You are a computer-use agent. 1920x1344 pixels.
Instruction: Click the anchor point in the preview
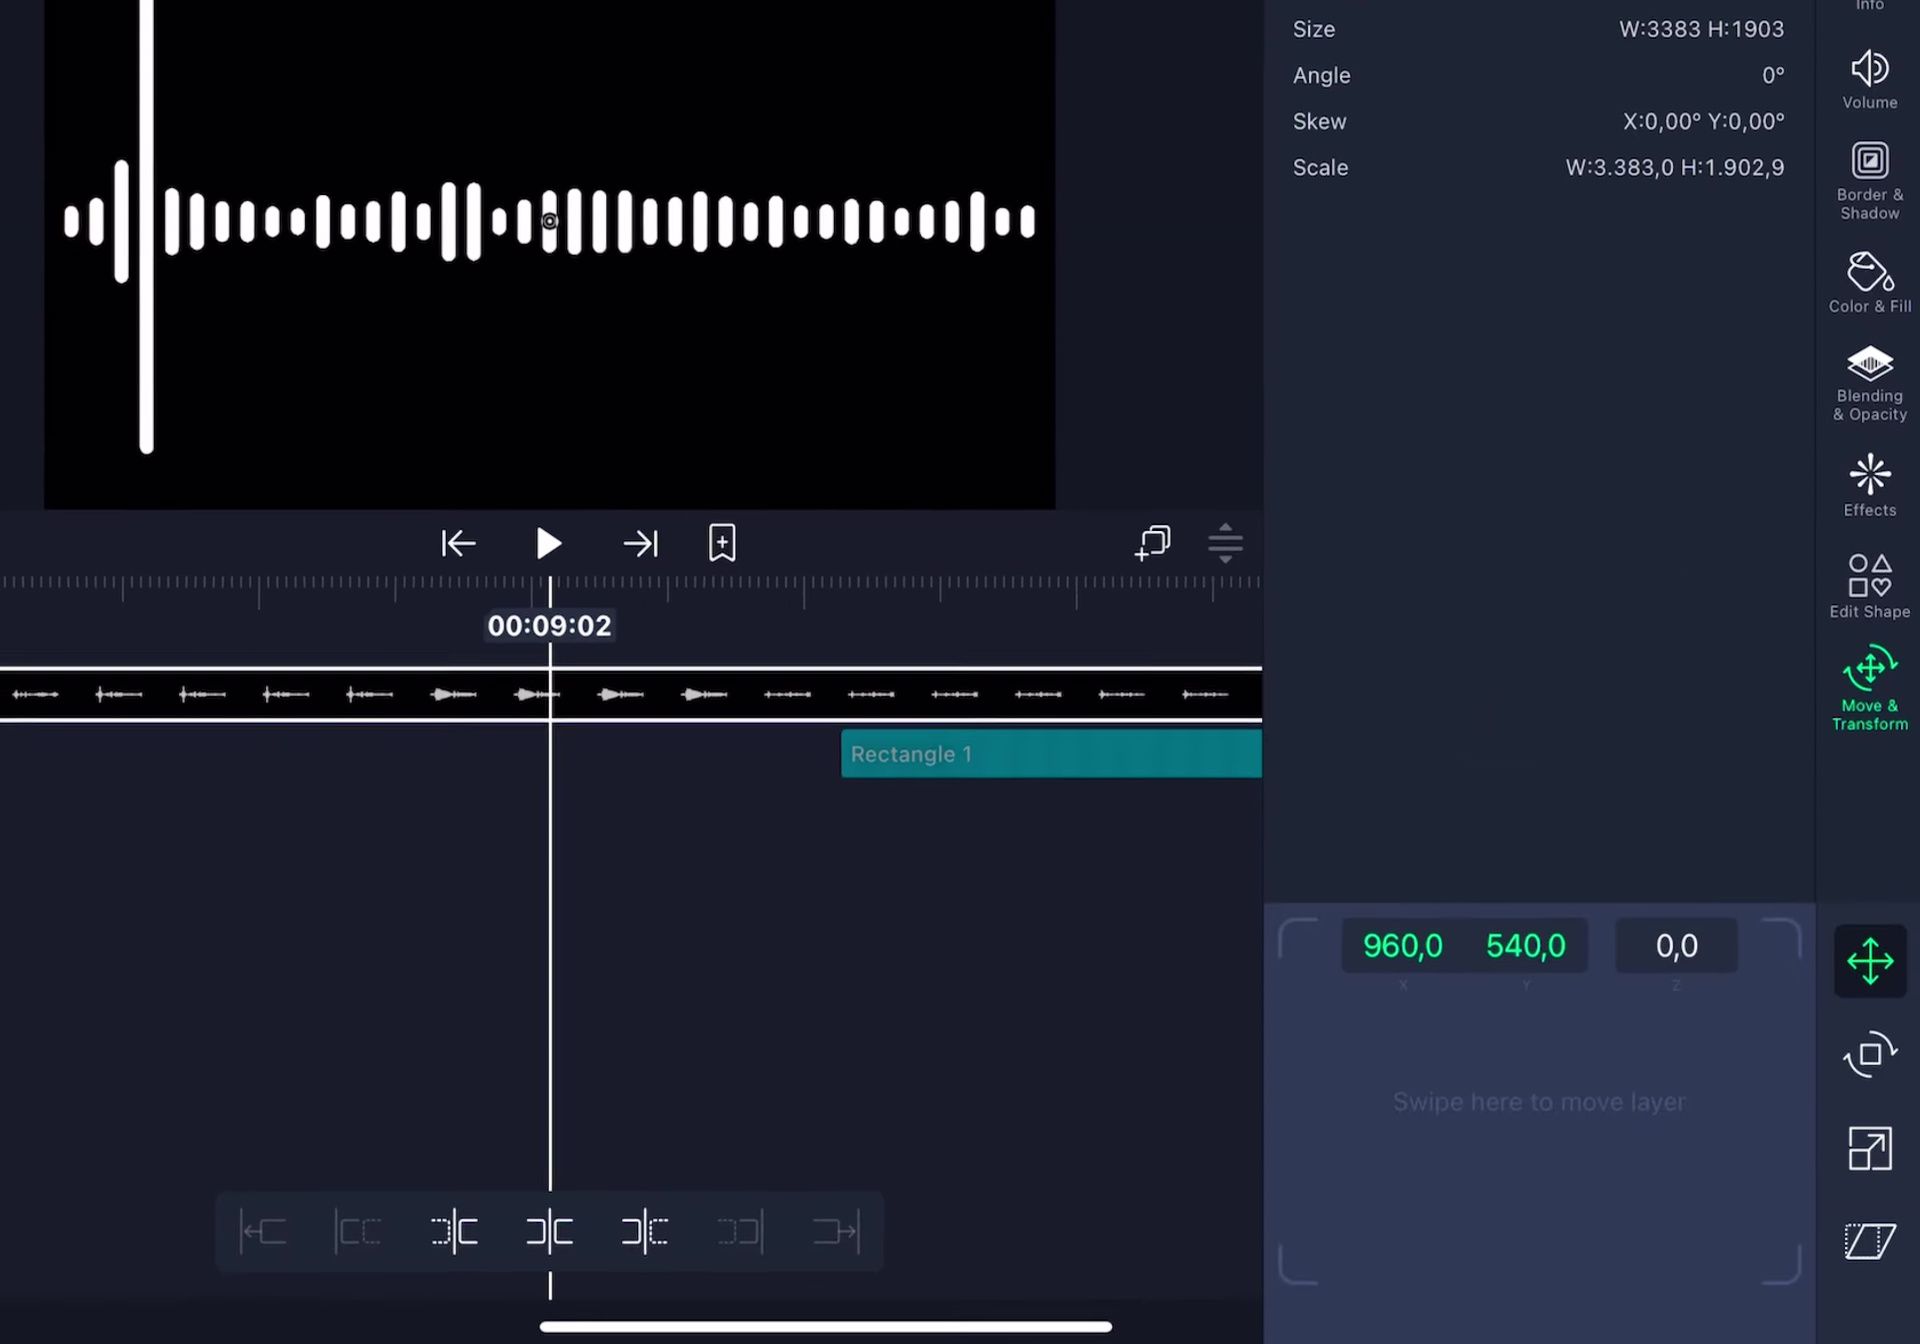(549, 221)
